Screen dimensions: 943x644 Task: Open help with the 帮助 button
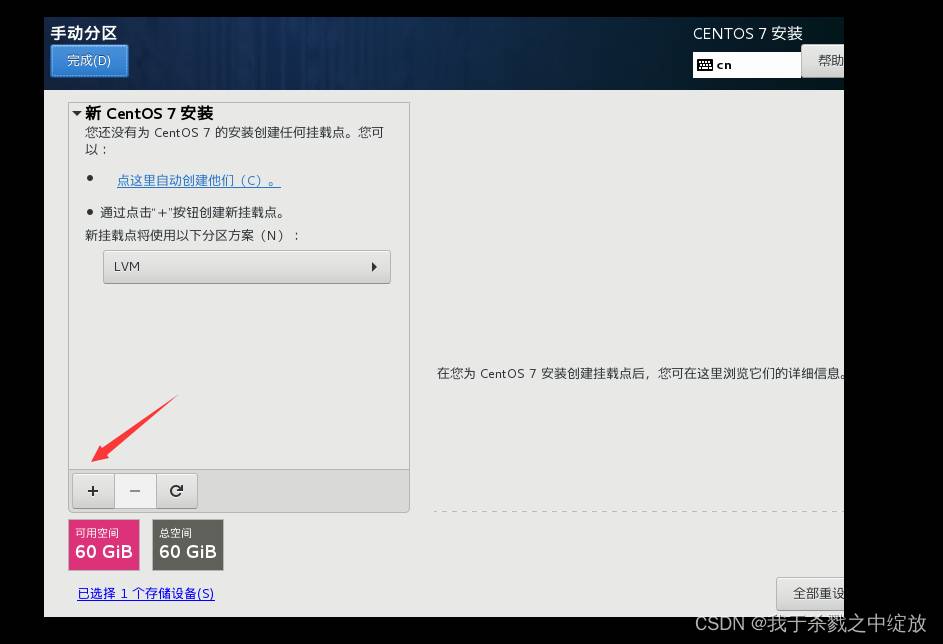(829, 61)
